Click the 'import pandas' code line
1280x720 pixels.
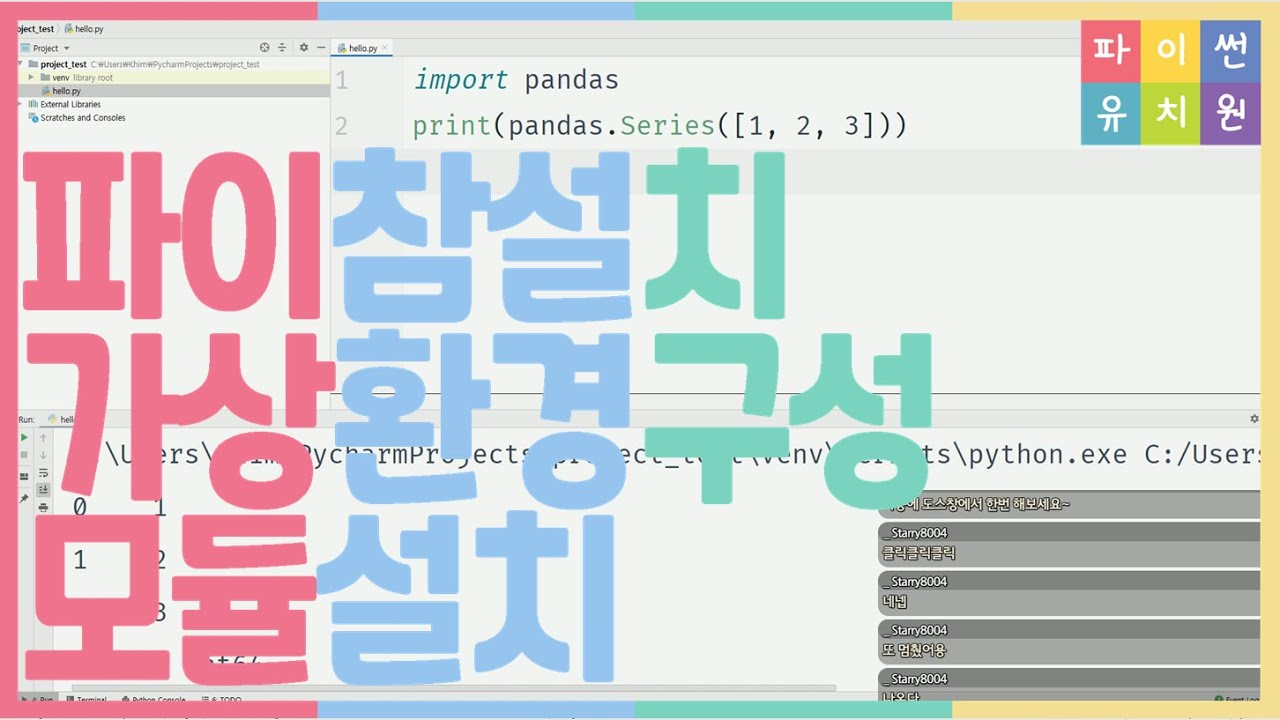click(x=516, y=80)
